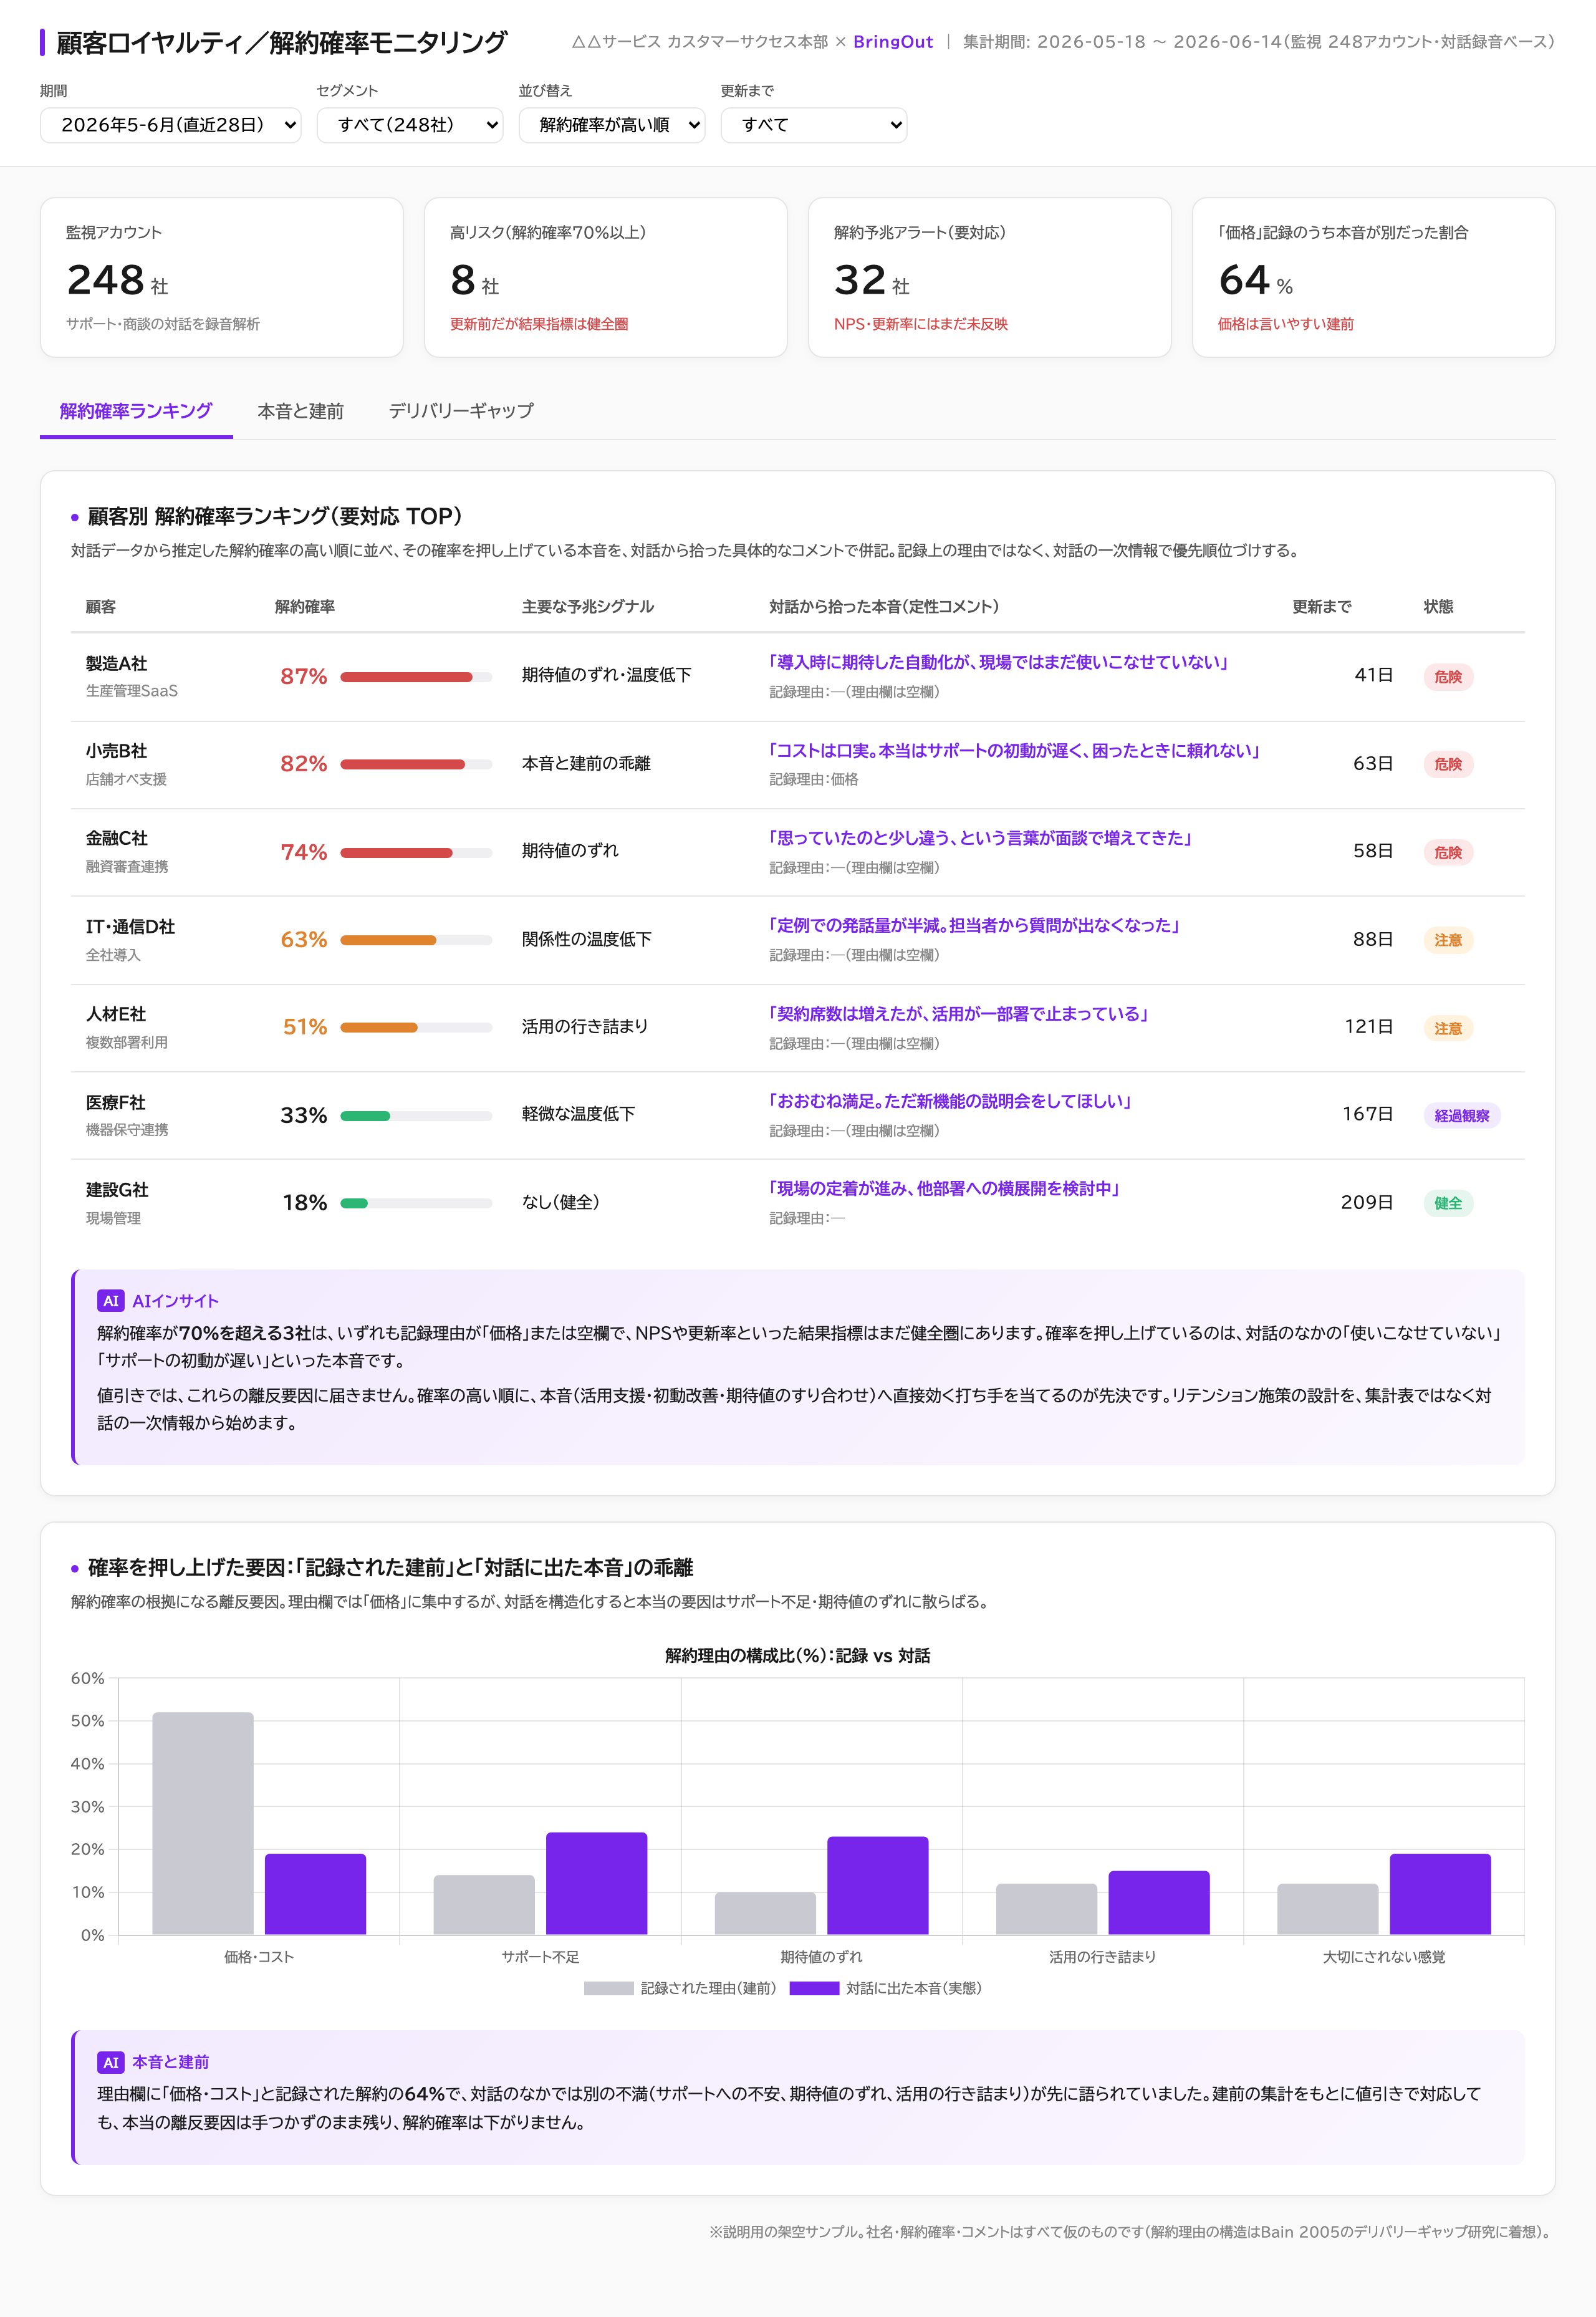Image resolution: width=1596 pixels, height=2317 pixels.
Task: Switch to the 本音と建前 tab
Action: 300,411
